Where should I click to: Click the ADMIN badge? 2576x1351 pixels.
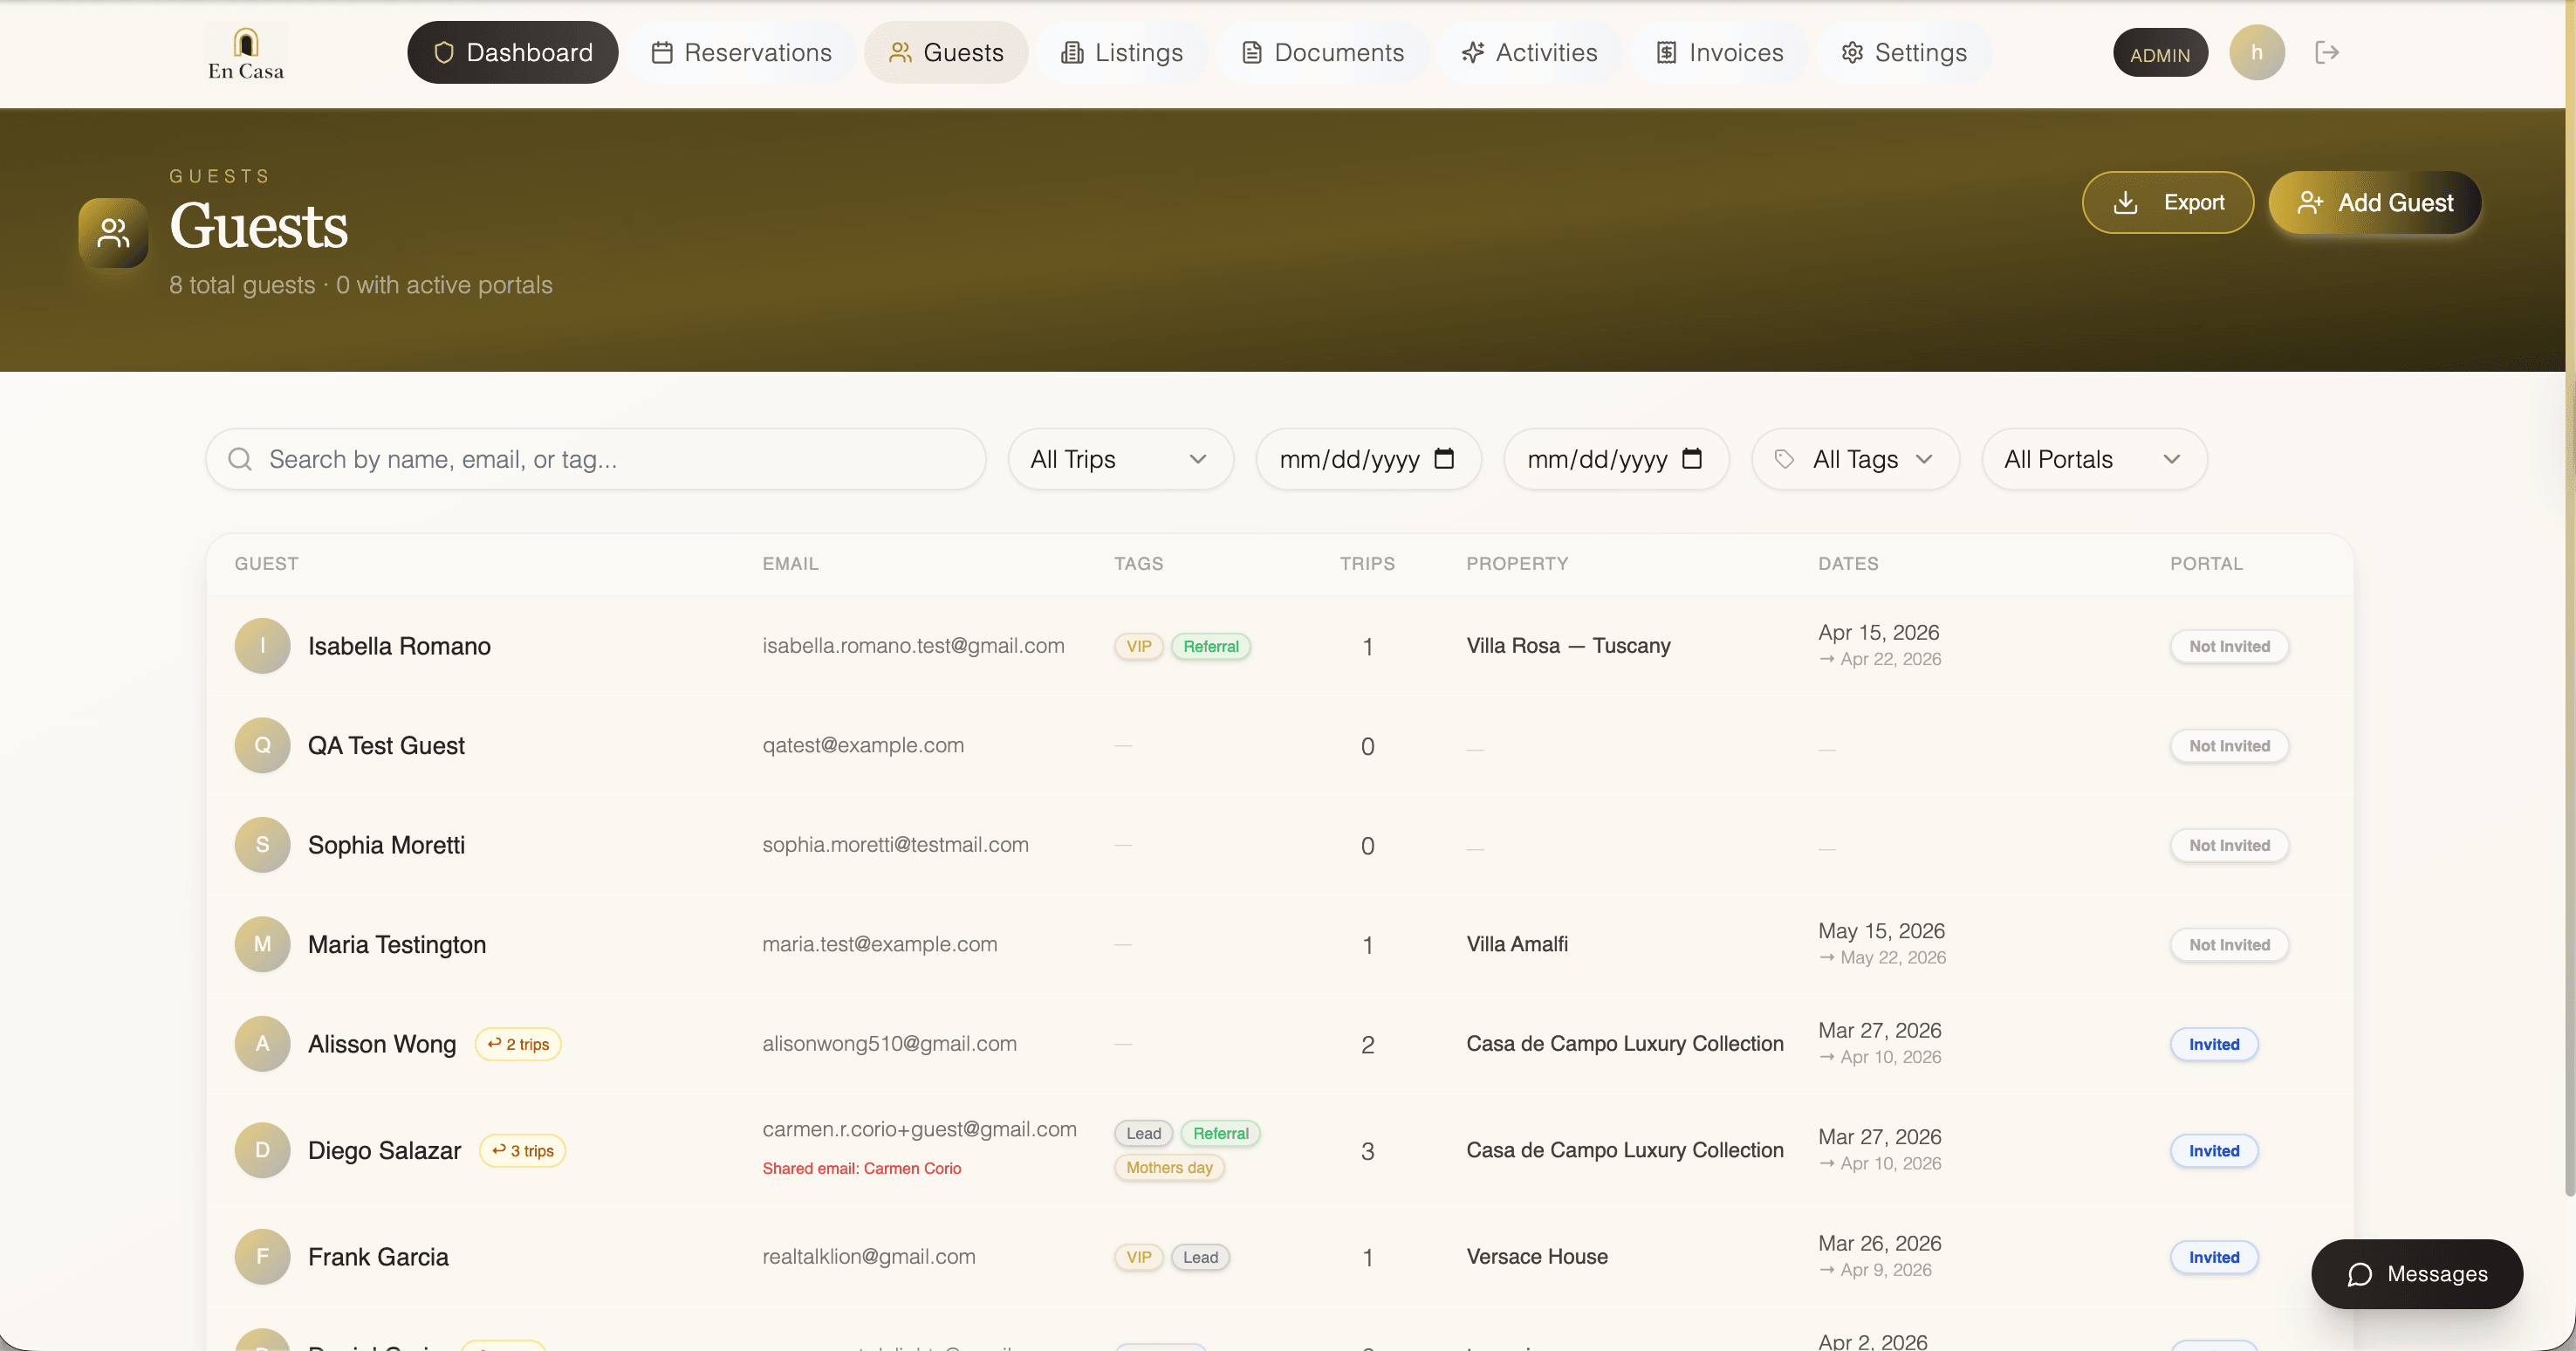(2160, 52)
